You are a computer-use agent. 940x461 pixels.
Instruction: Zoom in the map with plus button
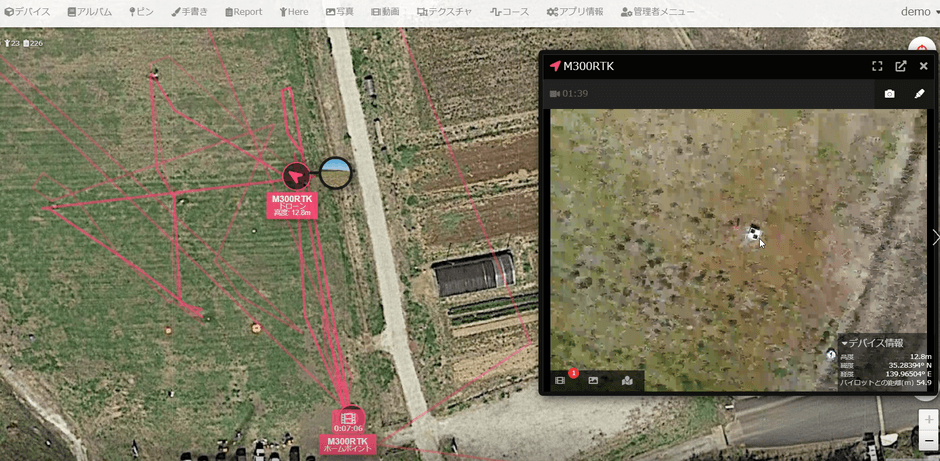(x=929, y=420)
